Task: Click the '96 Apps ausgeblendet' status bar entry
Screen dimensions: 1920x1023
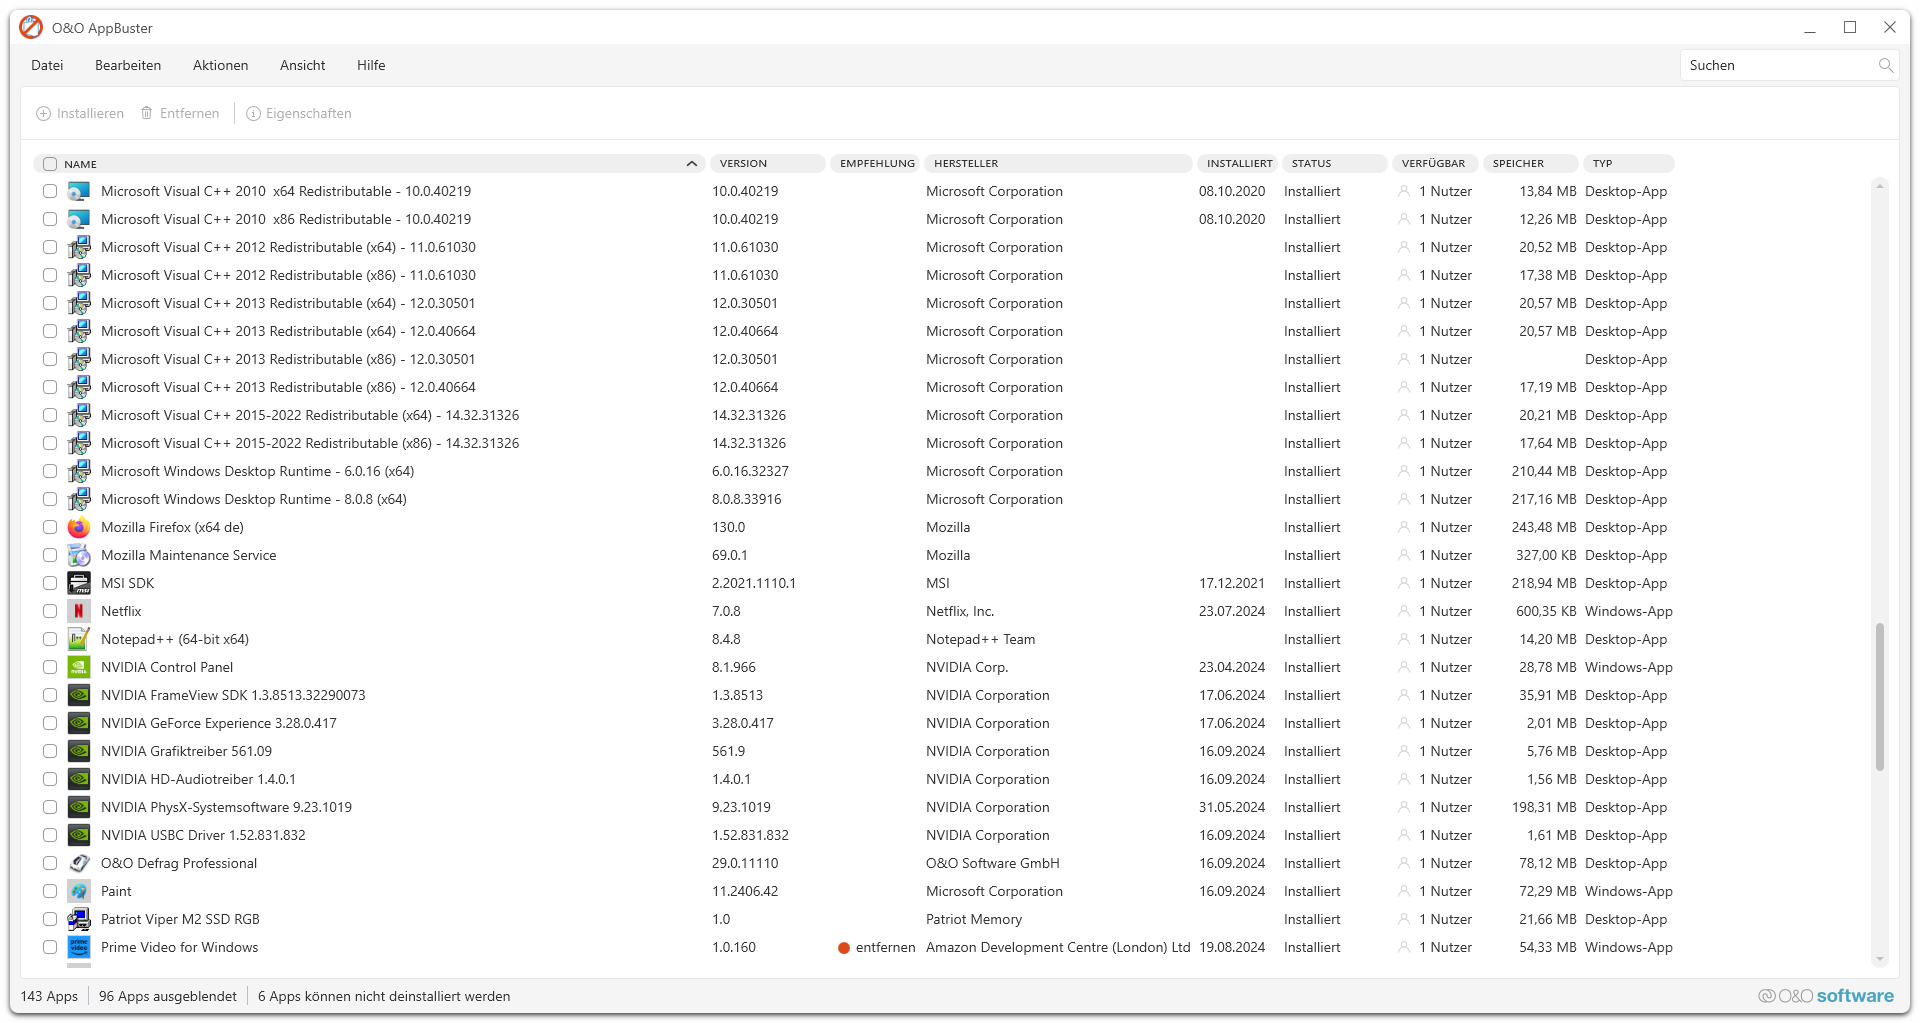Action: [168, 996]
